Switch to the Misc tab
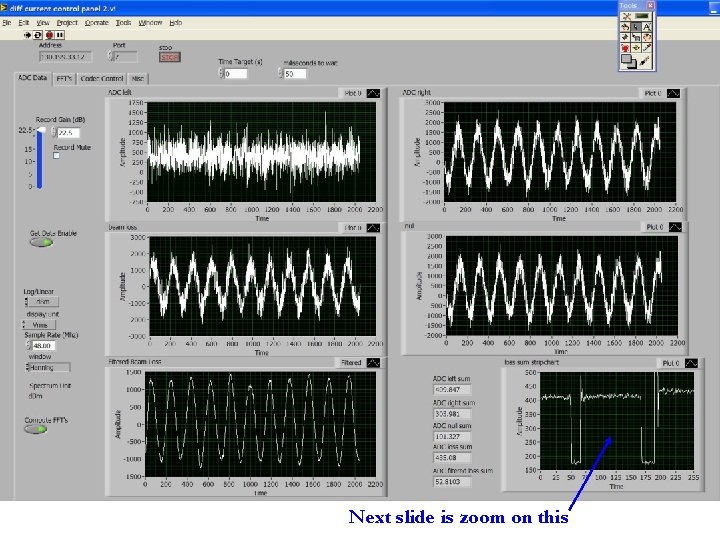Image resolution: width=720 pixels, height=540 pixels. point(138,79)
